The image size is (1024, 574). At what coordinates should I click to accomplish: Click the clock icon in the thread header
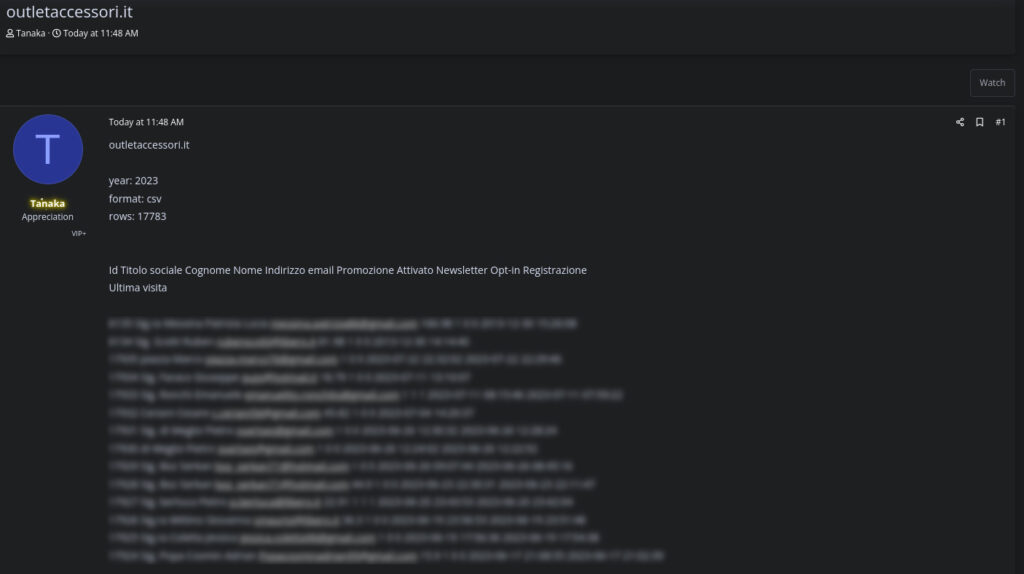tap(57, 33)
